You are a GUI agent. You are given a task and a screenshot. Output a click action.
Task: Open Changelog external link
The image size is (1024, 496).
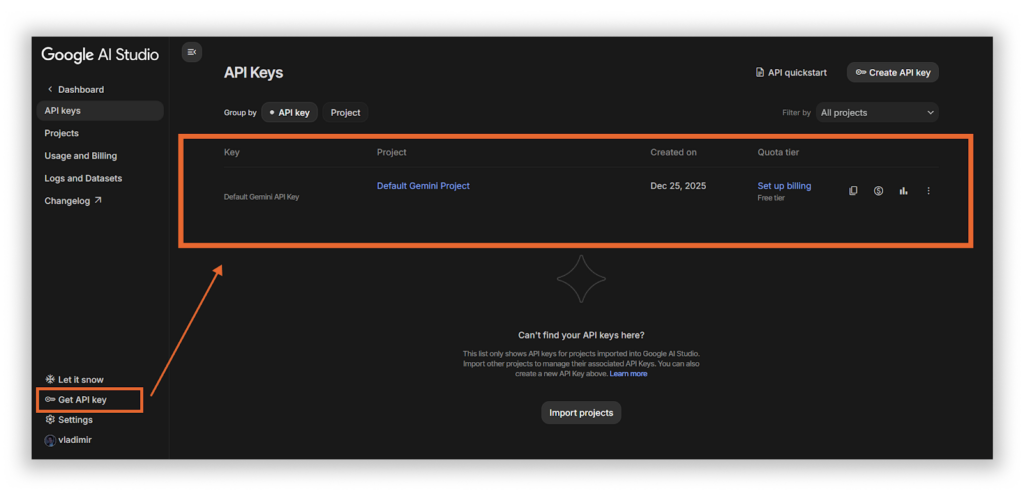click(73, 201)
